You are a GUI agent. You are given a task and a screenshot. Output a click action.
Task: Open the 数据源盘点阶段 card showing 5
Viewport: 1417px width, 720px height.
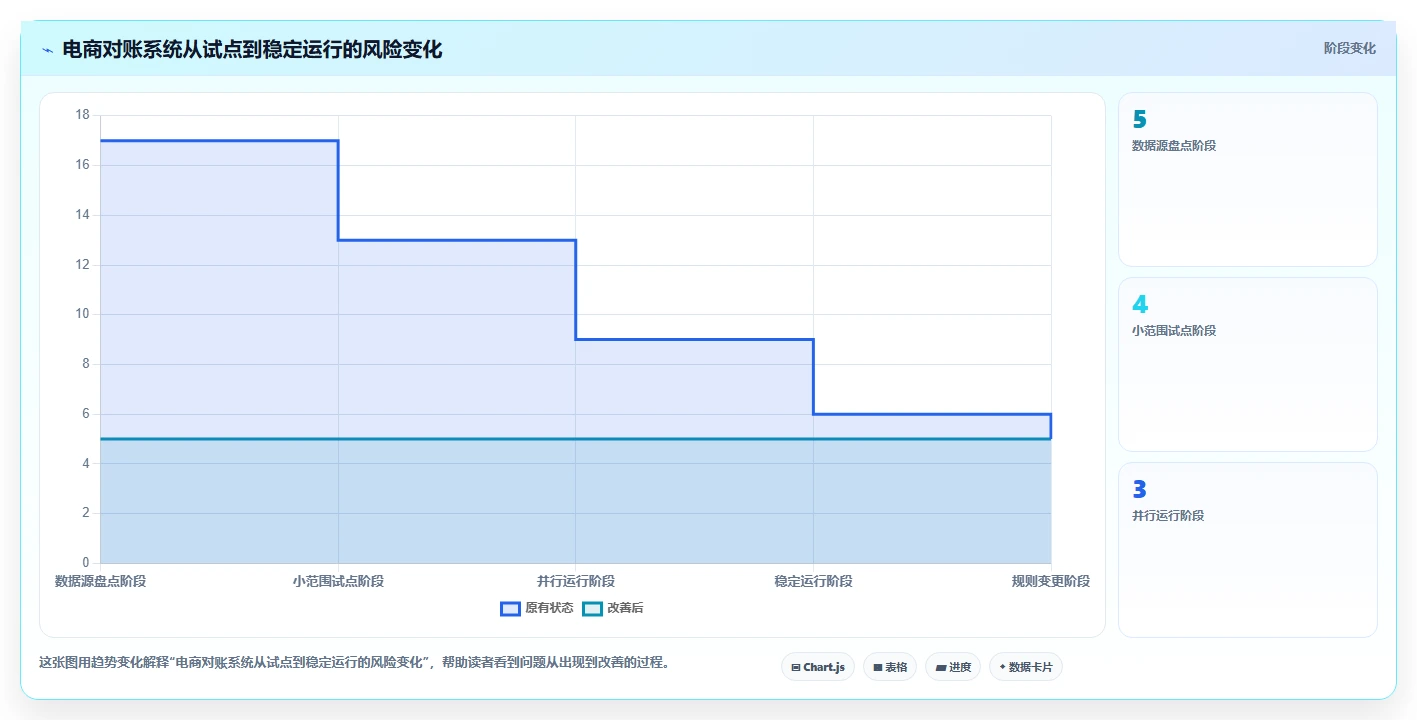coord(1247,180)
